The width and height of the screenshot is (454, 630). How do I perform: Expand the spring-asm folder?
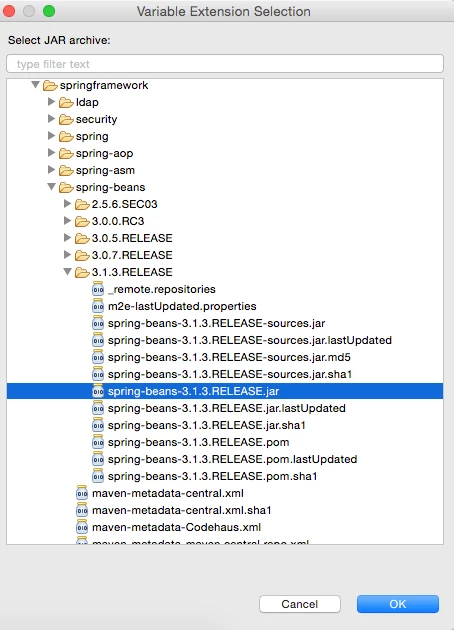(x=51, y=170)
